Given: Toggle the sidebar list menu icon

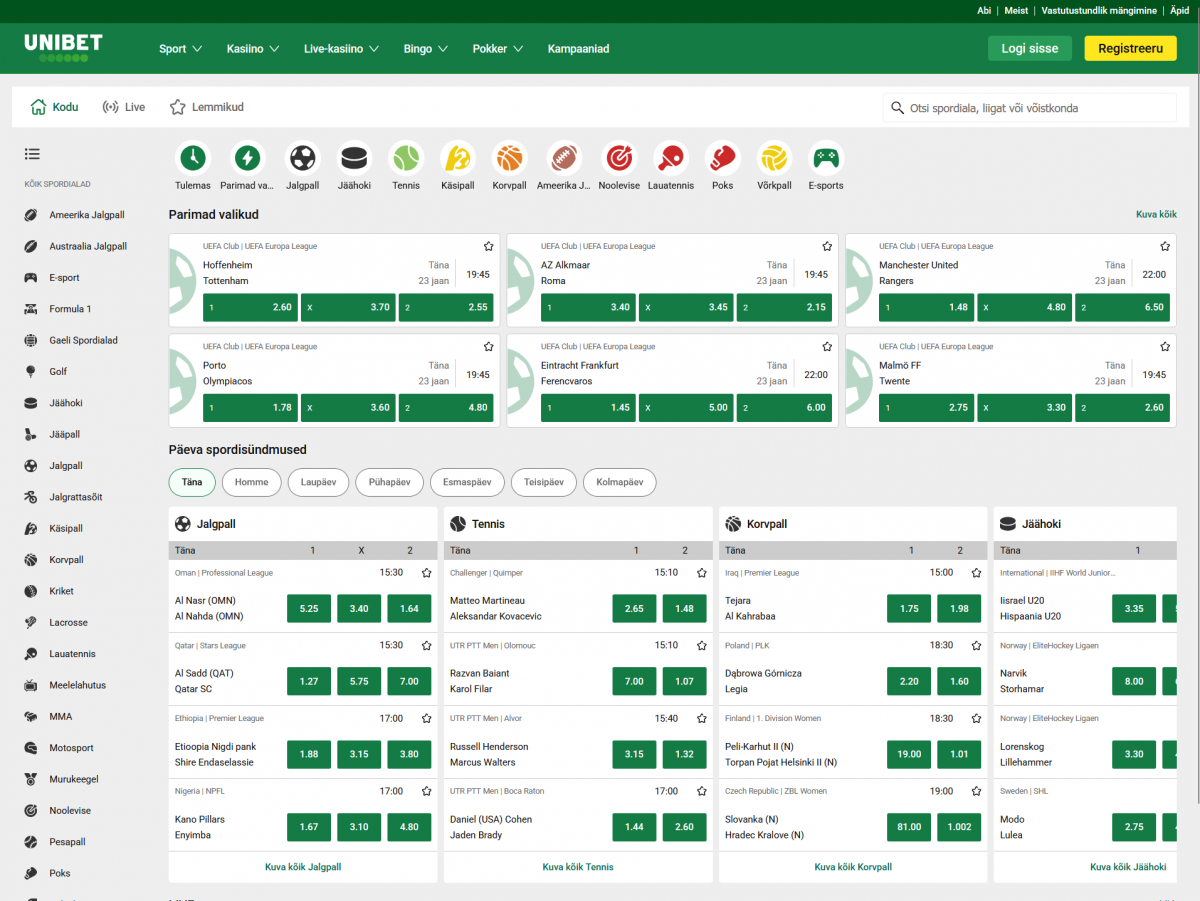Looking at the screenshot, I should coord(32,154).
